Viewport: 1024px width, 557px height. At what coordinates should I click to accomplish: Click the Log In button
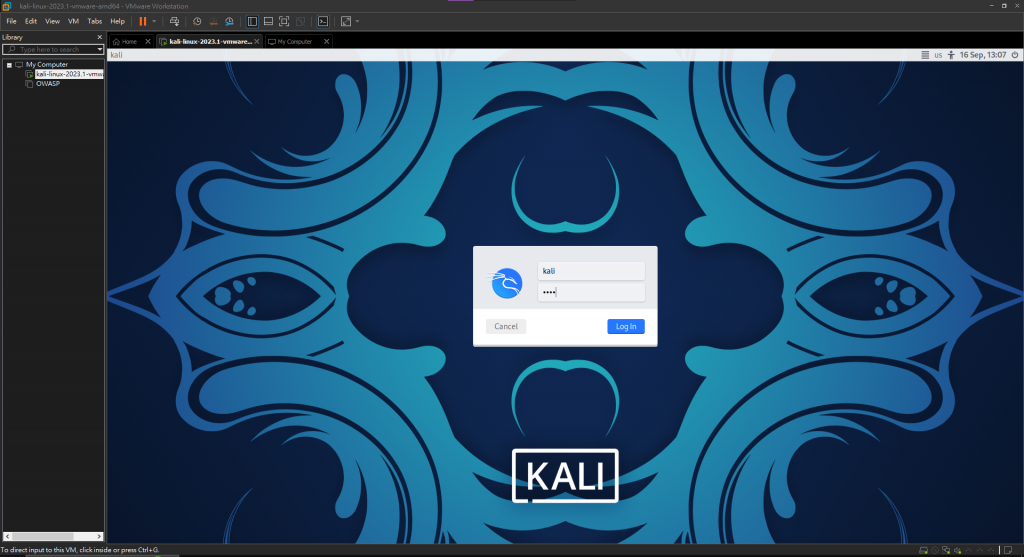tap(626, 326)
